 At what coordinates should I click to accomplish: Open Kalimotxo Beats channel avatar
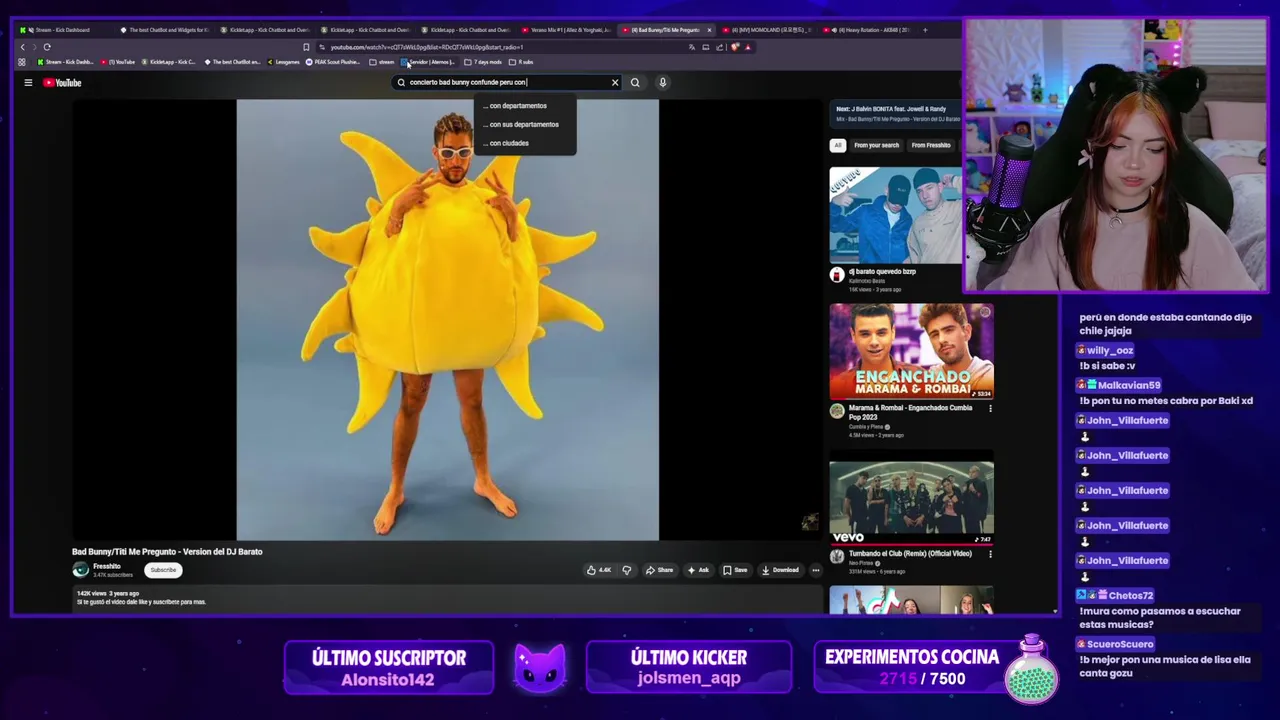[x=837, y=274]
